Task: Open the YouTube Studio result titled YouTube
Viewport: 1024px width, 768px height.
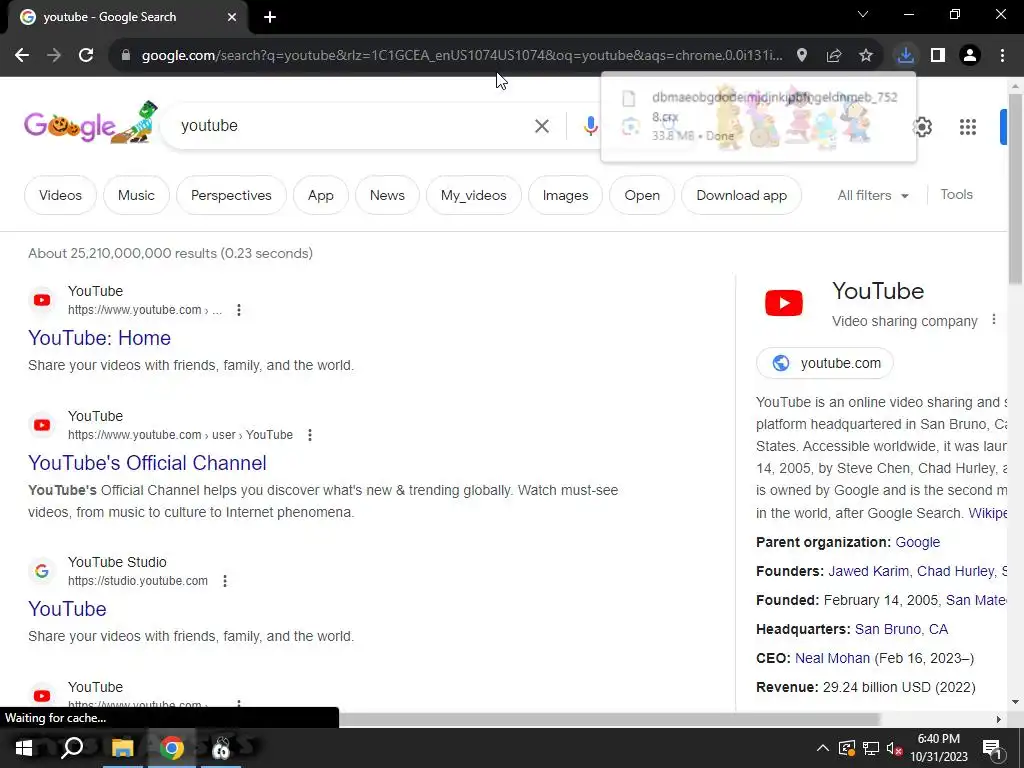Action: pos(67,609)
